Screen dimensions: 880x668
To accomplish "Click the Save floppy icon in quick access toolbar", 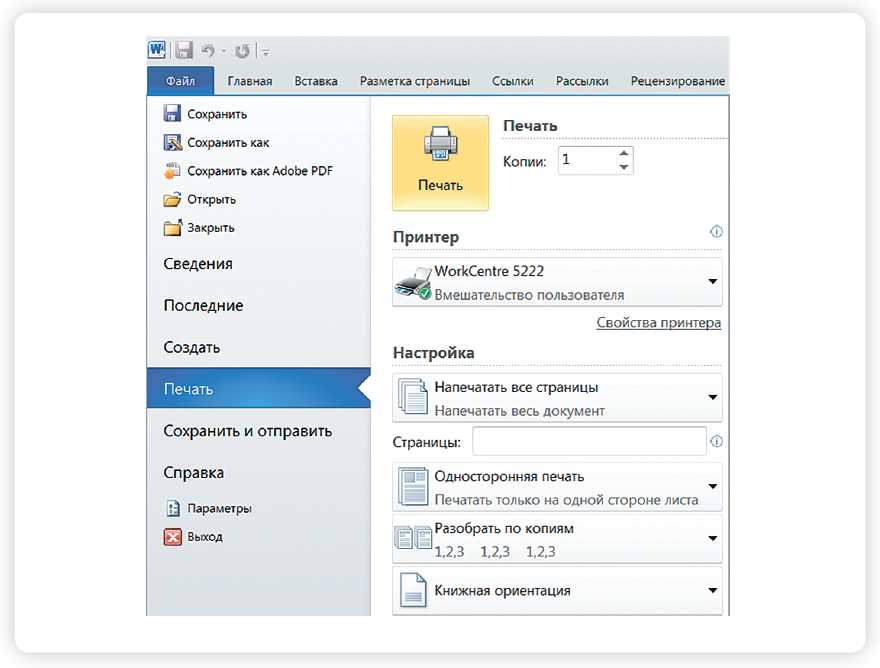I will pyautogui.click(x=184, y=51).
